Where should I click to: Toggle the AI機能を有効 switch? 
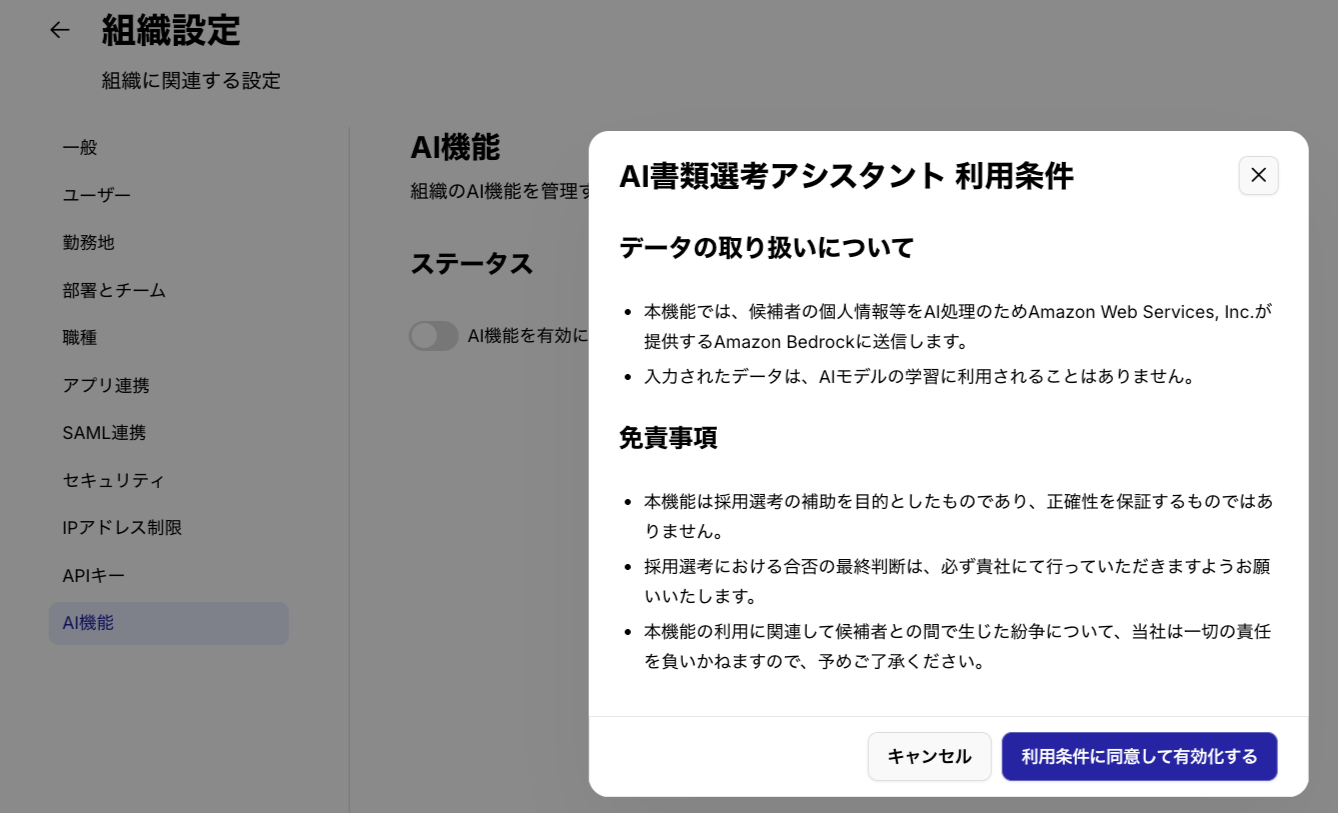[434, 336]
